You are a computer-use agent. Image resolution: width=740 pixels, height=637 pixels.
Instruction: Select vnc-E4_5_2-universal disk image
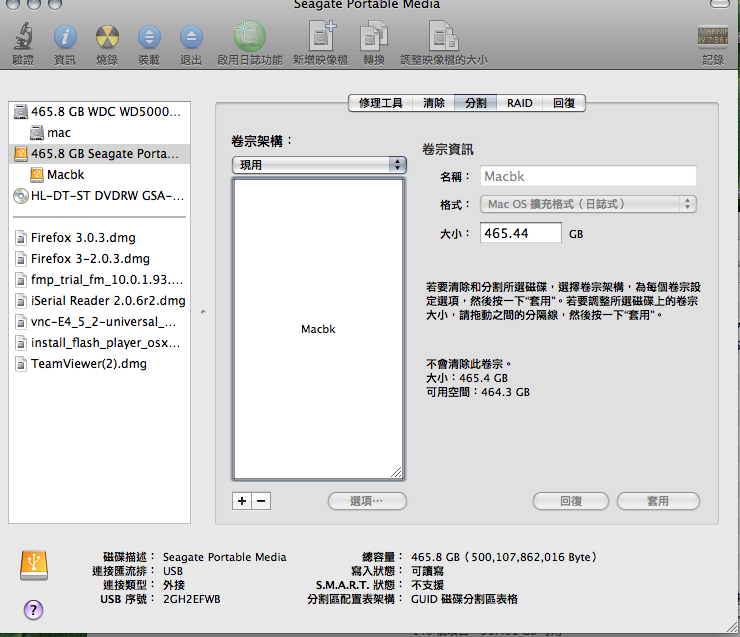(99, 322)
